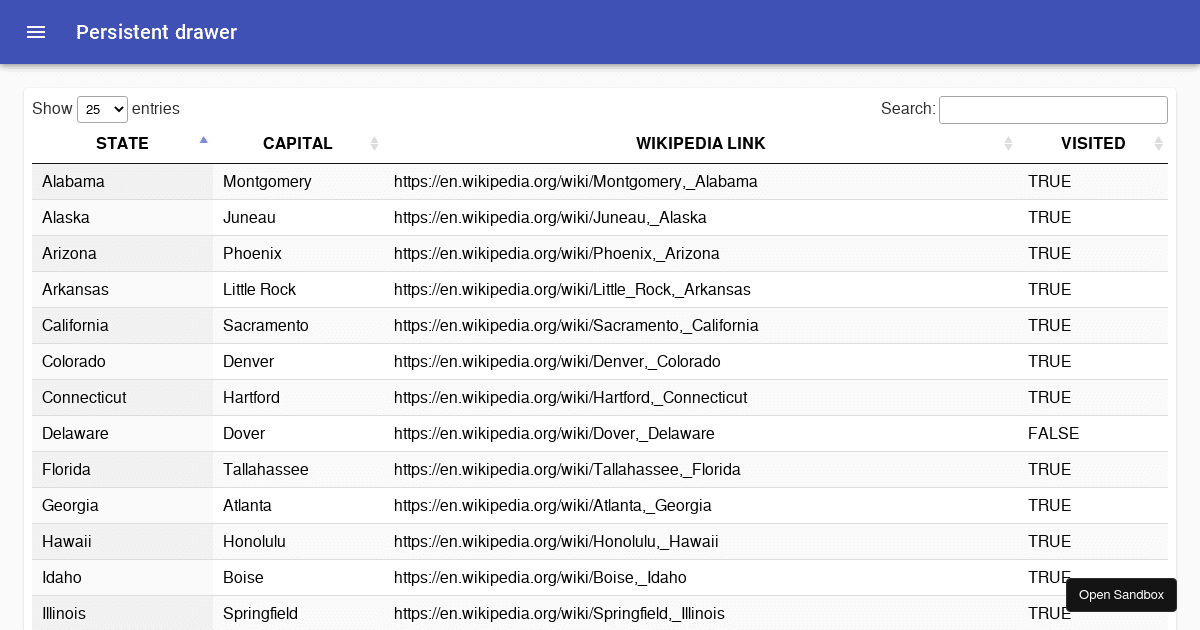Select the WIKIPEDIA LINK column header

tap(701, 144)
